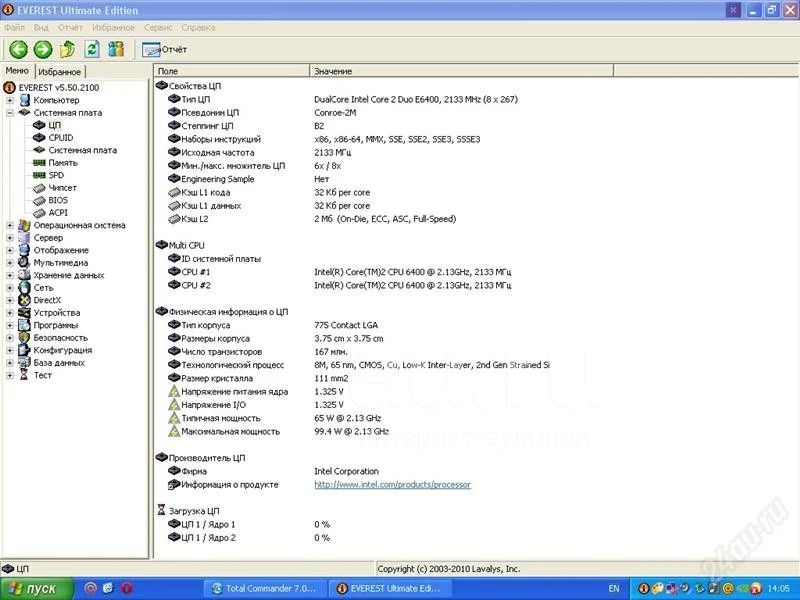Click the Отображение display icon
The height and width of the screenshot is (600, 800).
24,250
